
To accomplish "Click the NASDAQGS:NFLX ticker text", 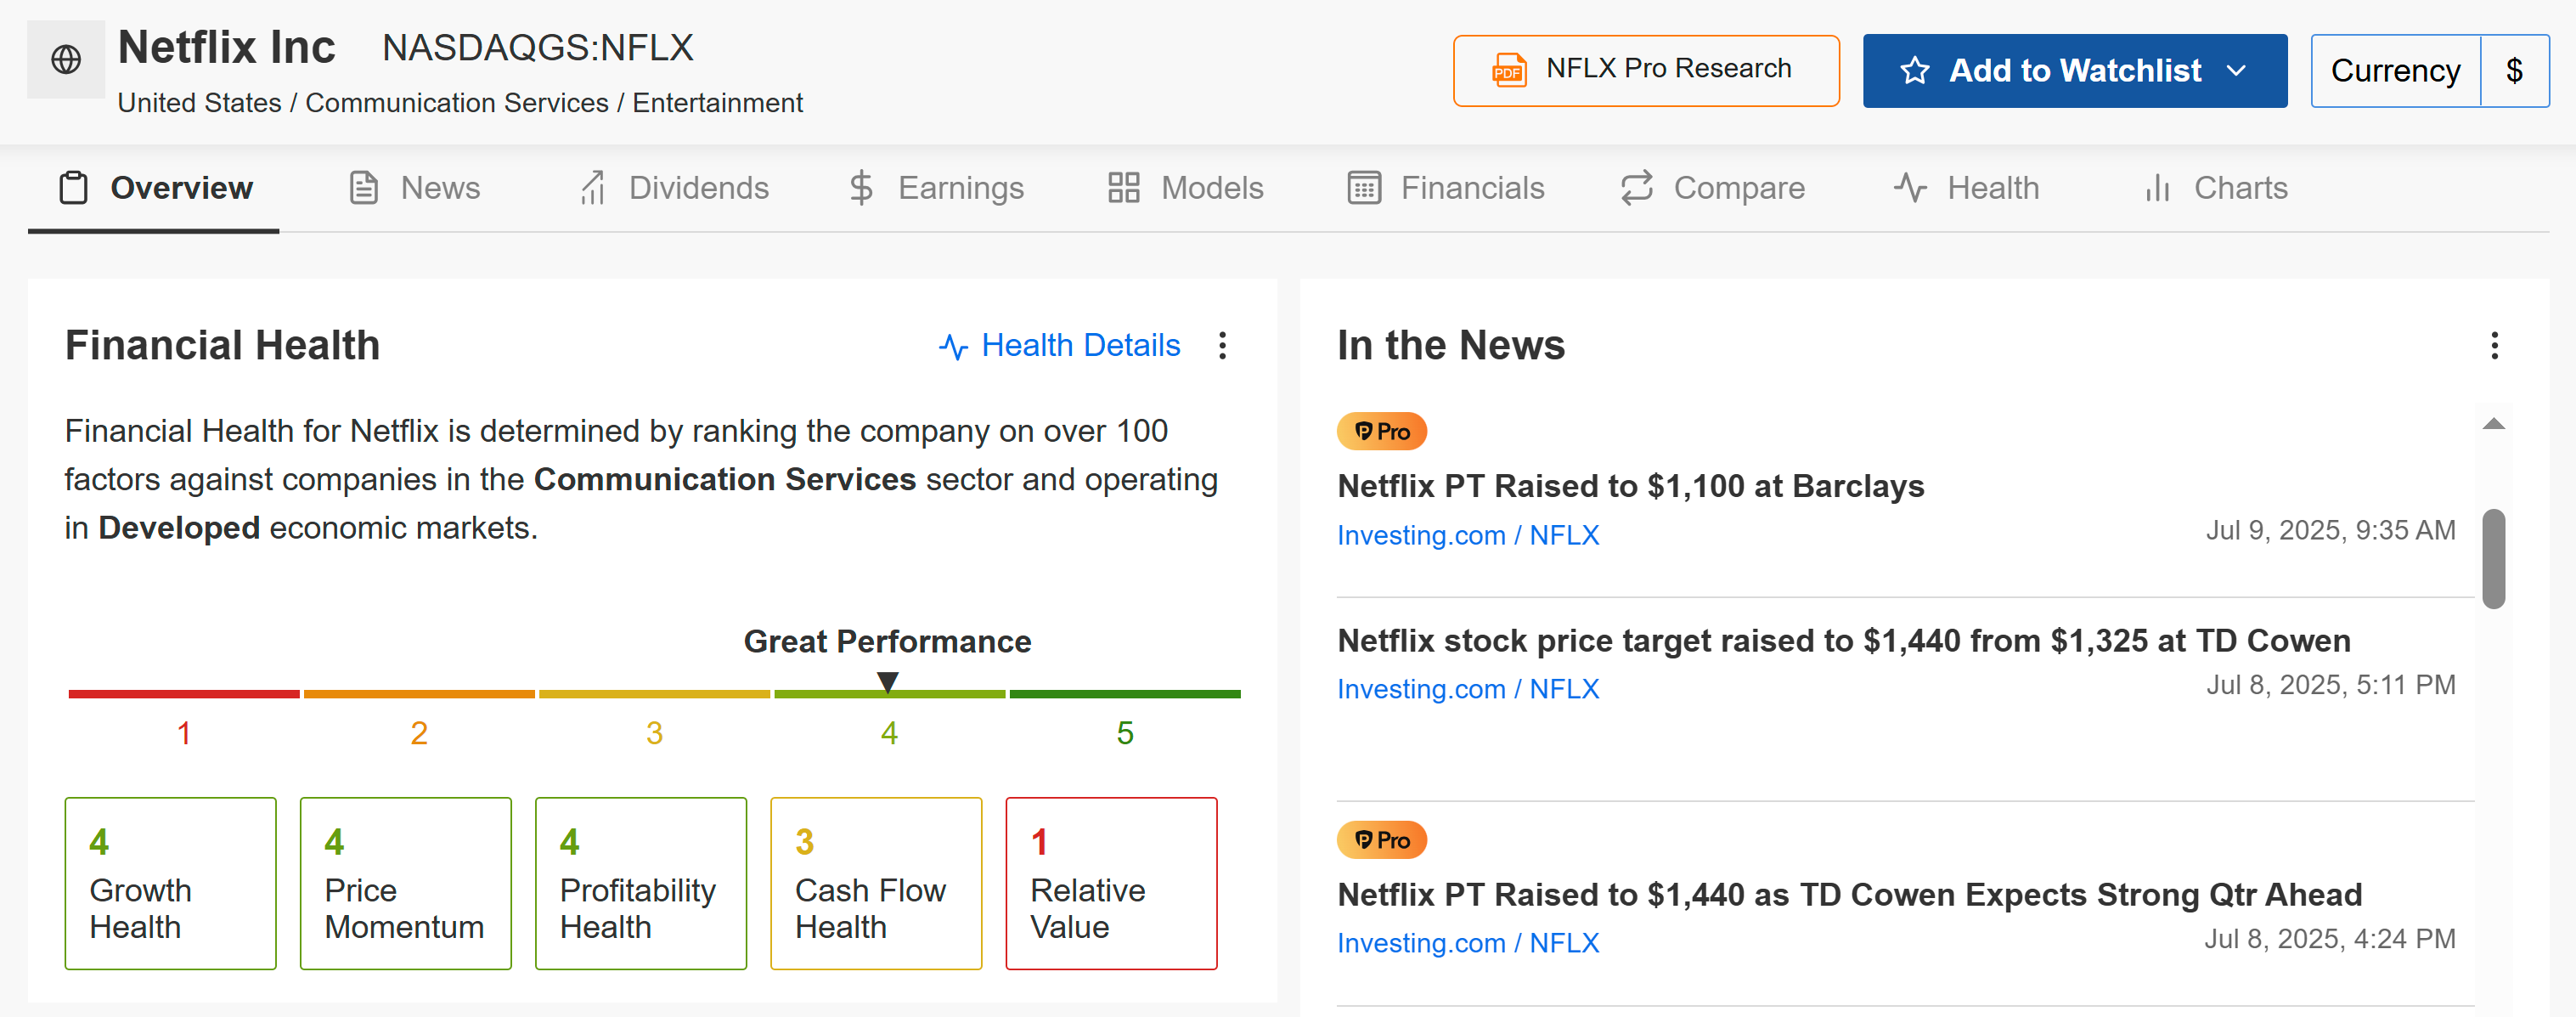I will click(x=538, y=48).
